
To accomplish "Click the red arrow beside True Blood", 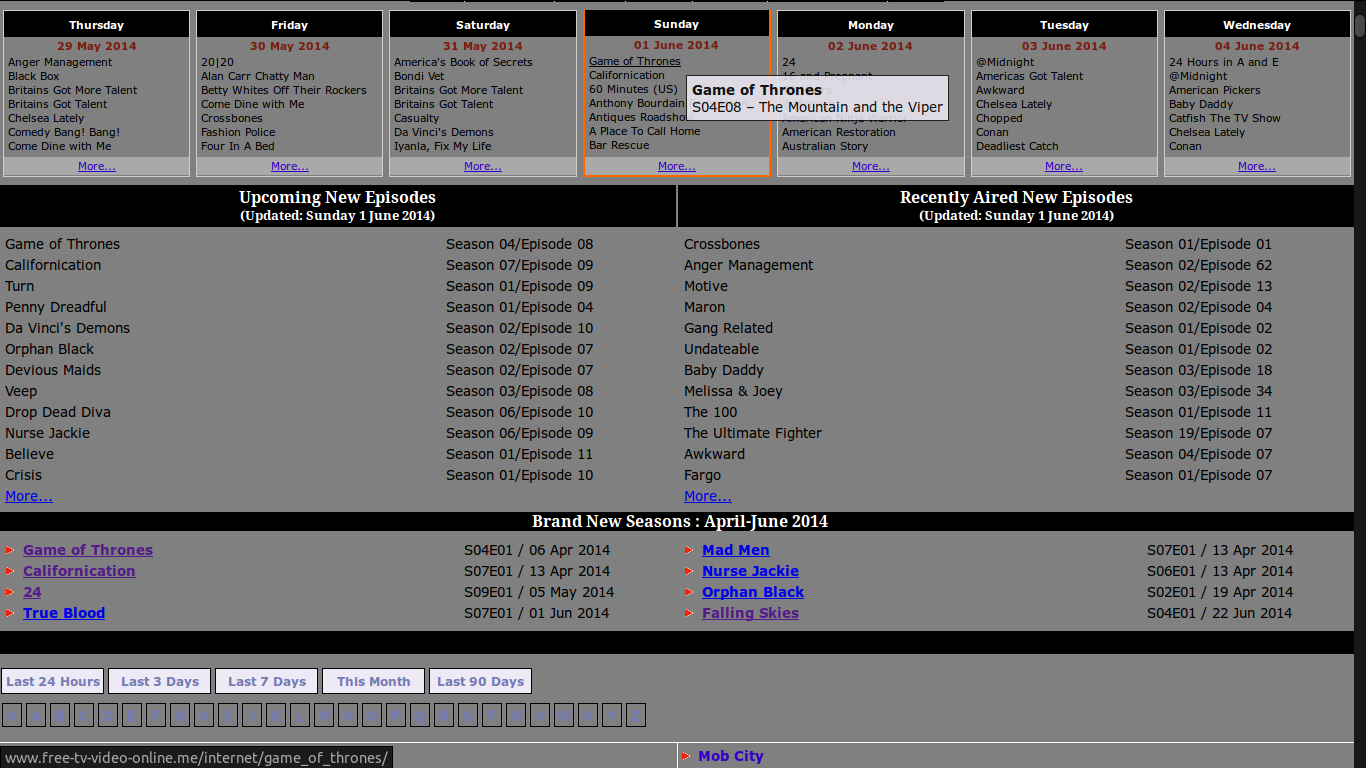I will coord(9,613).
